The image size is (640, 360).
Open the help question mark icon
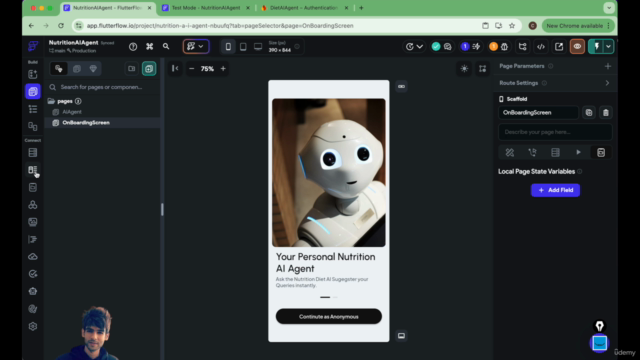click(133, 47)
